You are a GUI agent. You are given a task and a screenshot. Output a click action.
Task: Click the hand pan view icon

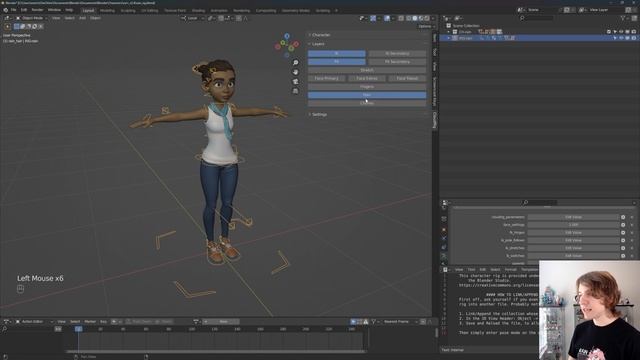(296, 72)
